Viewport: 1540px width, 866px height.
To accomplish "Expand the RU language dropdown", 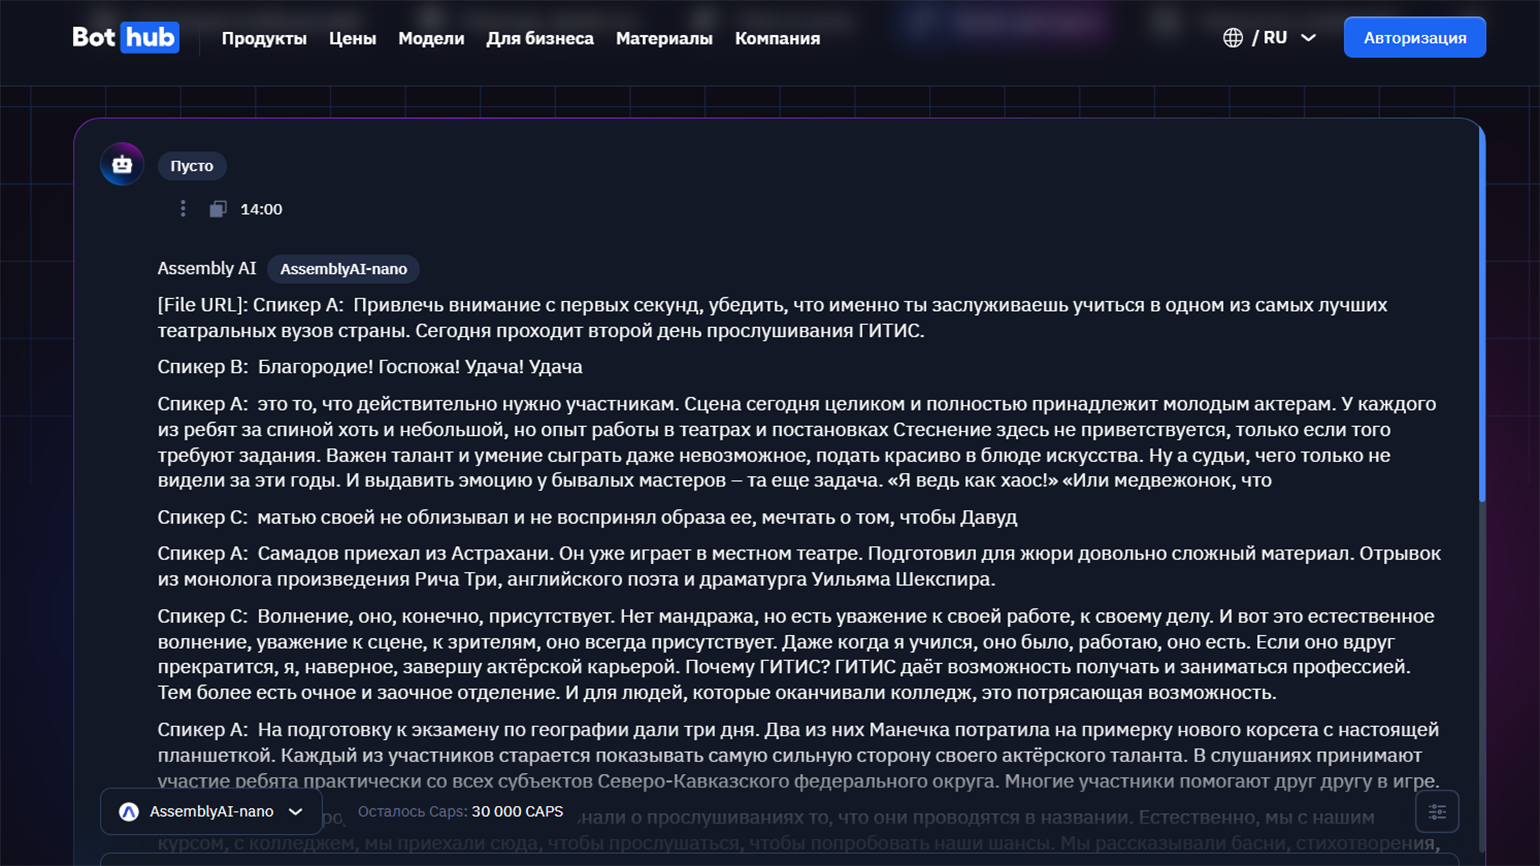I will tap(1308, 38).
